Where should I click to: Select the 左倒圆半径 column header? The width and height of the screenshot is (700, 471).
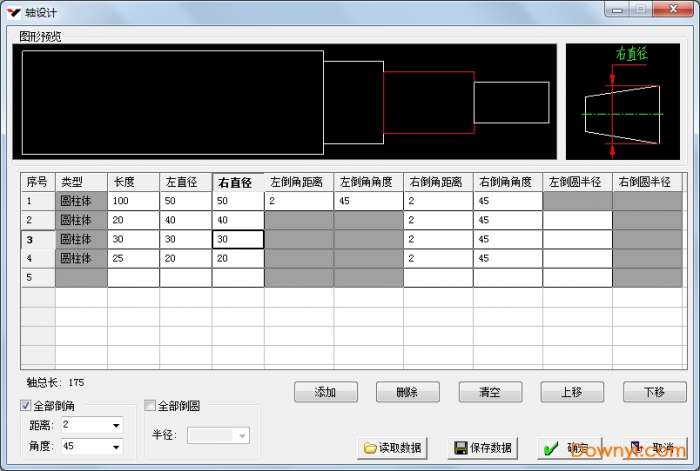pos(577,182)
